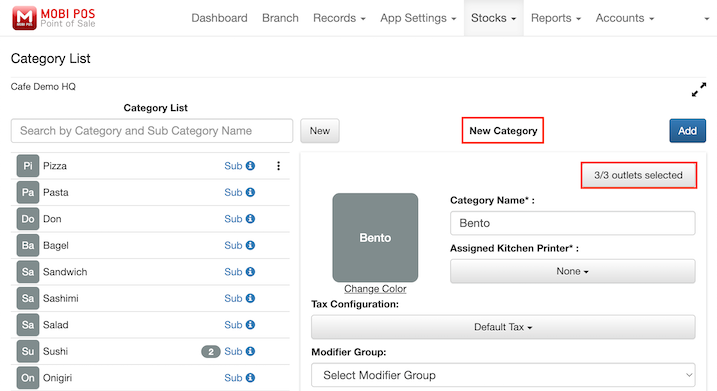Click the info icon next to Sushi
The width and height of the screenshot is (717, 391).
(250, 351)
